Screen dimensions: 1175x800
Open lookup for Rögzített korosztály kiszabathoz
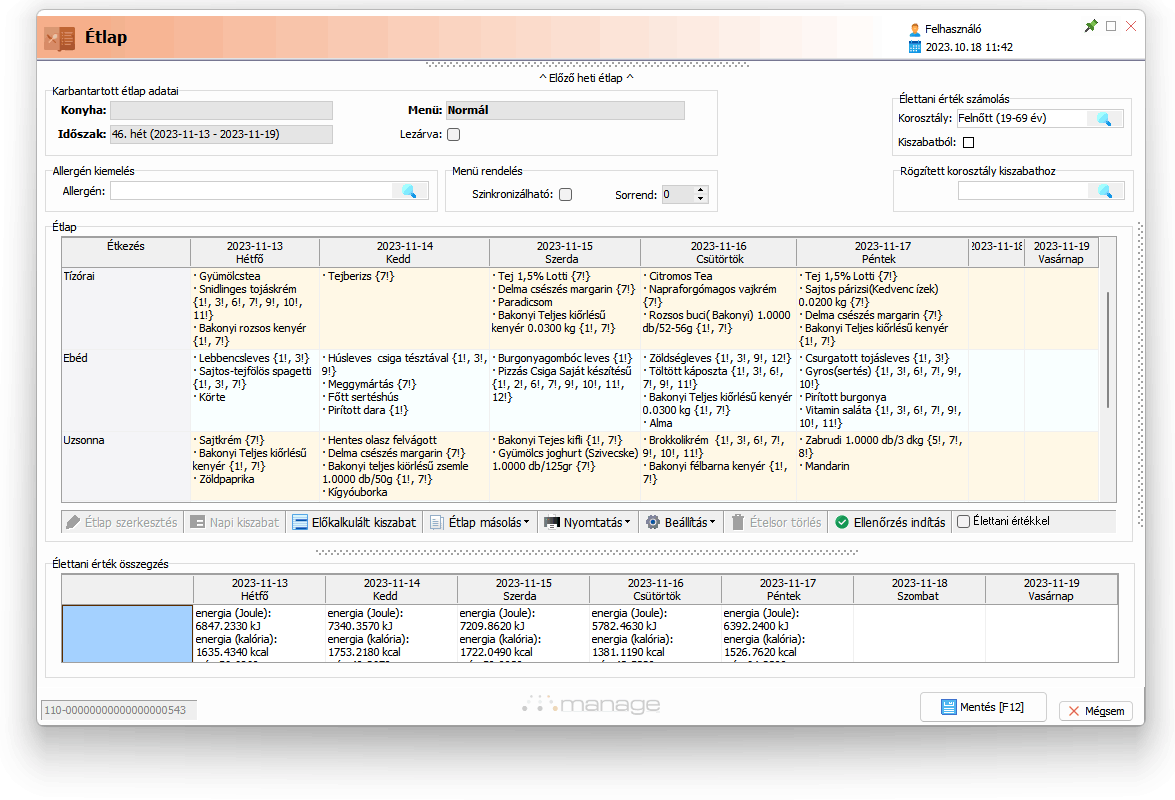[1104, 191]
